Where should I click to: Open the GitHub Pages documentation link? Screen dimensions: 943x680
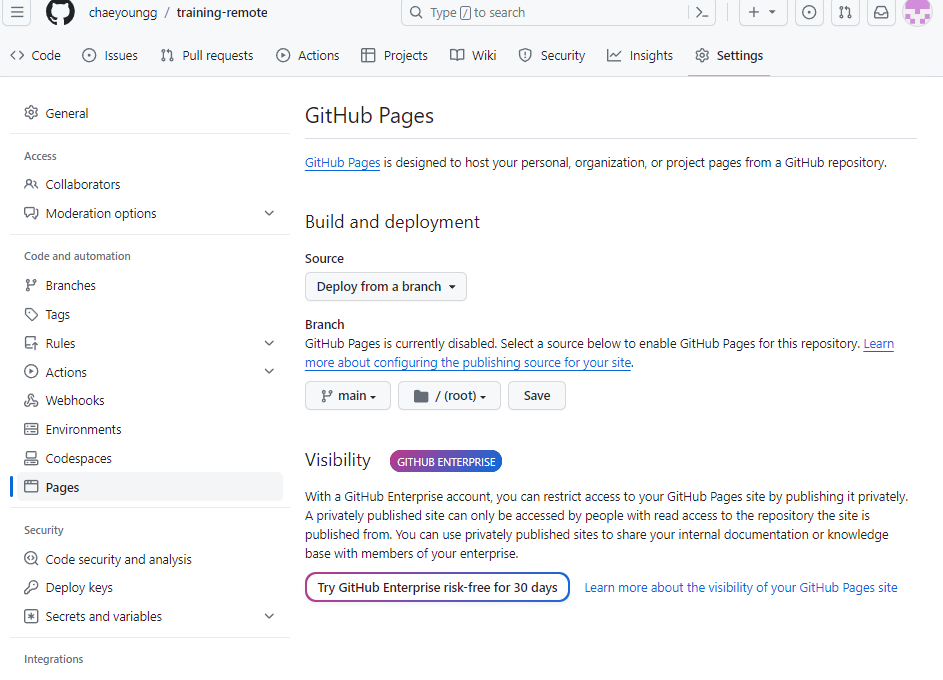342,162
